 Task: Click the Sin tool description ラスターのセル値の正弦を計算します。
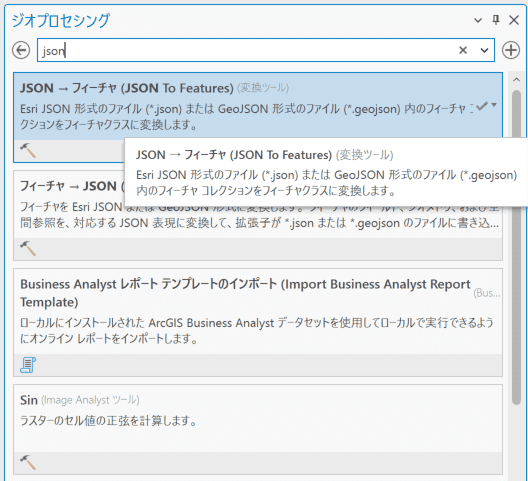[x=108, y=421]
